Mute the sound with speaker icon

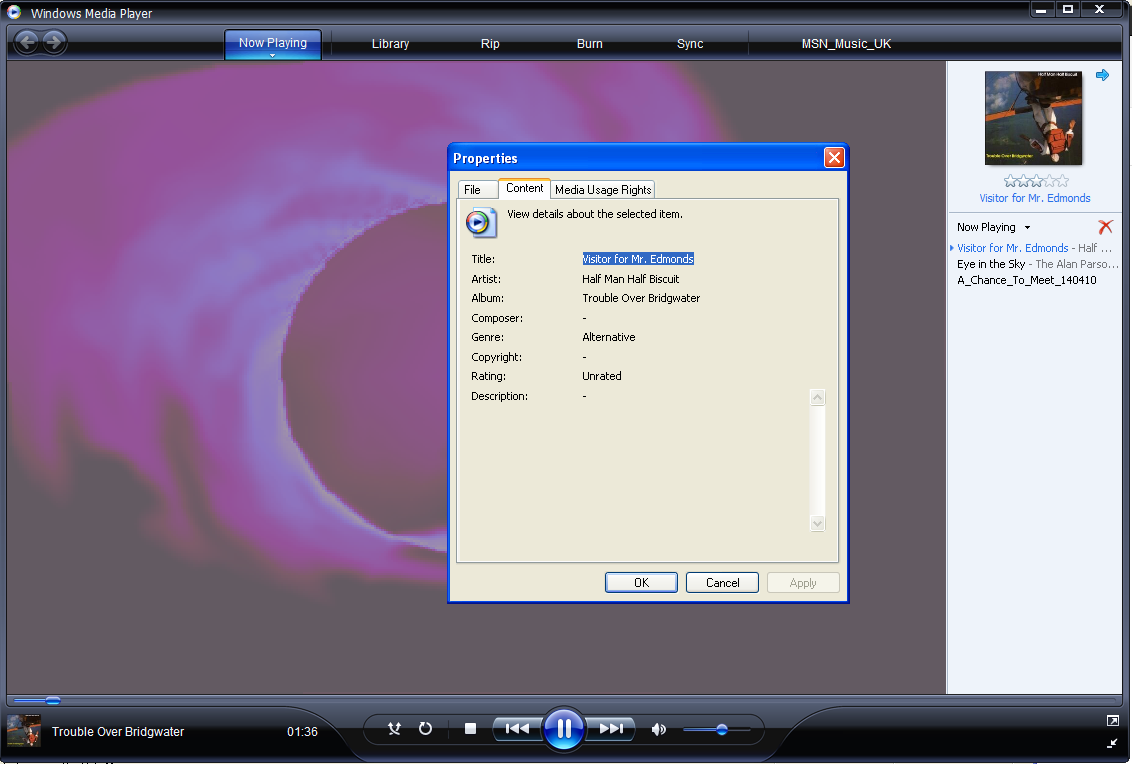tap(658, 729)
